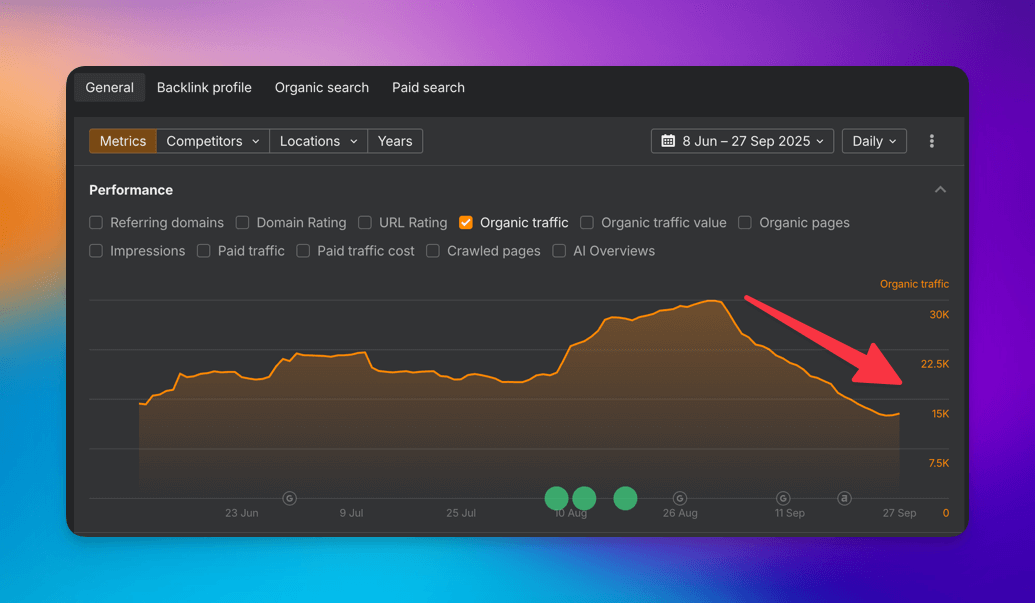Collapse the Performance section chevron
Viewport: 1035px width, 603px height.
coord(940,190)
